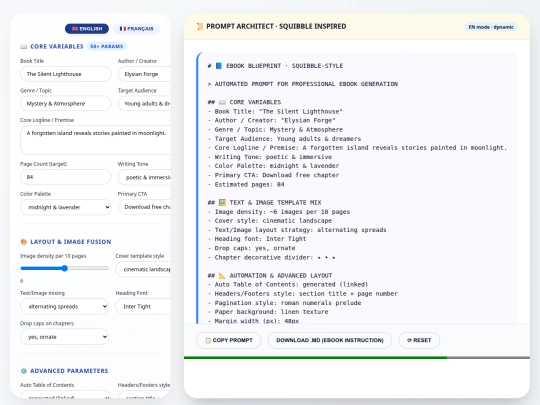Click the Copy Prompt button
Image resolution: width=540 pixels, height=405 pixels.
[x=229, y=340]
